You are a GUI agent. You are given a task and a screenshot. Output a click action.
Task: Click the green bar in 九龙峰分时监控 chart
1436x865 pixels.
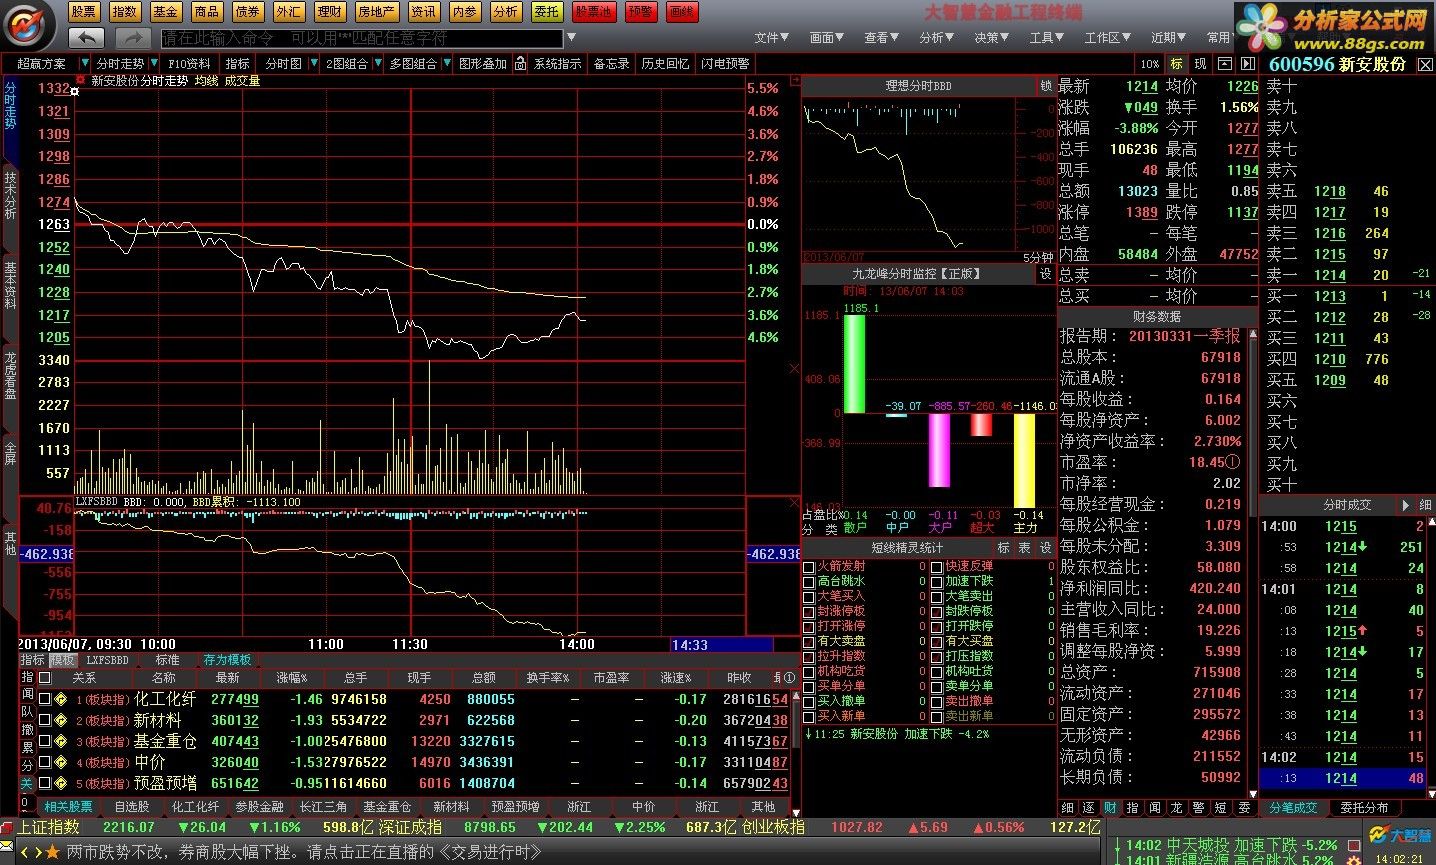854,363
